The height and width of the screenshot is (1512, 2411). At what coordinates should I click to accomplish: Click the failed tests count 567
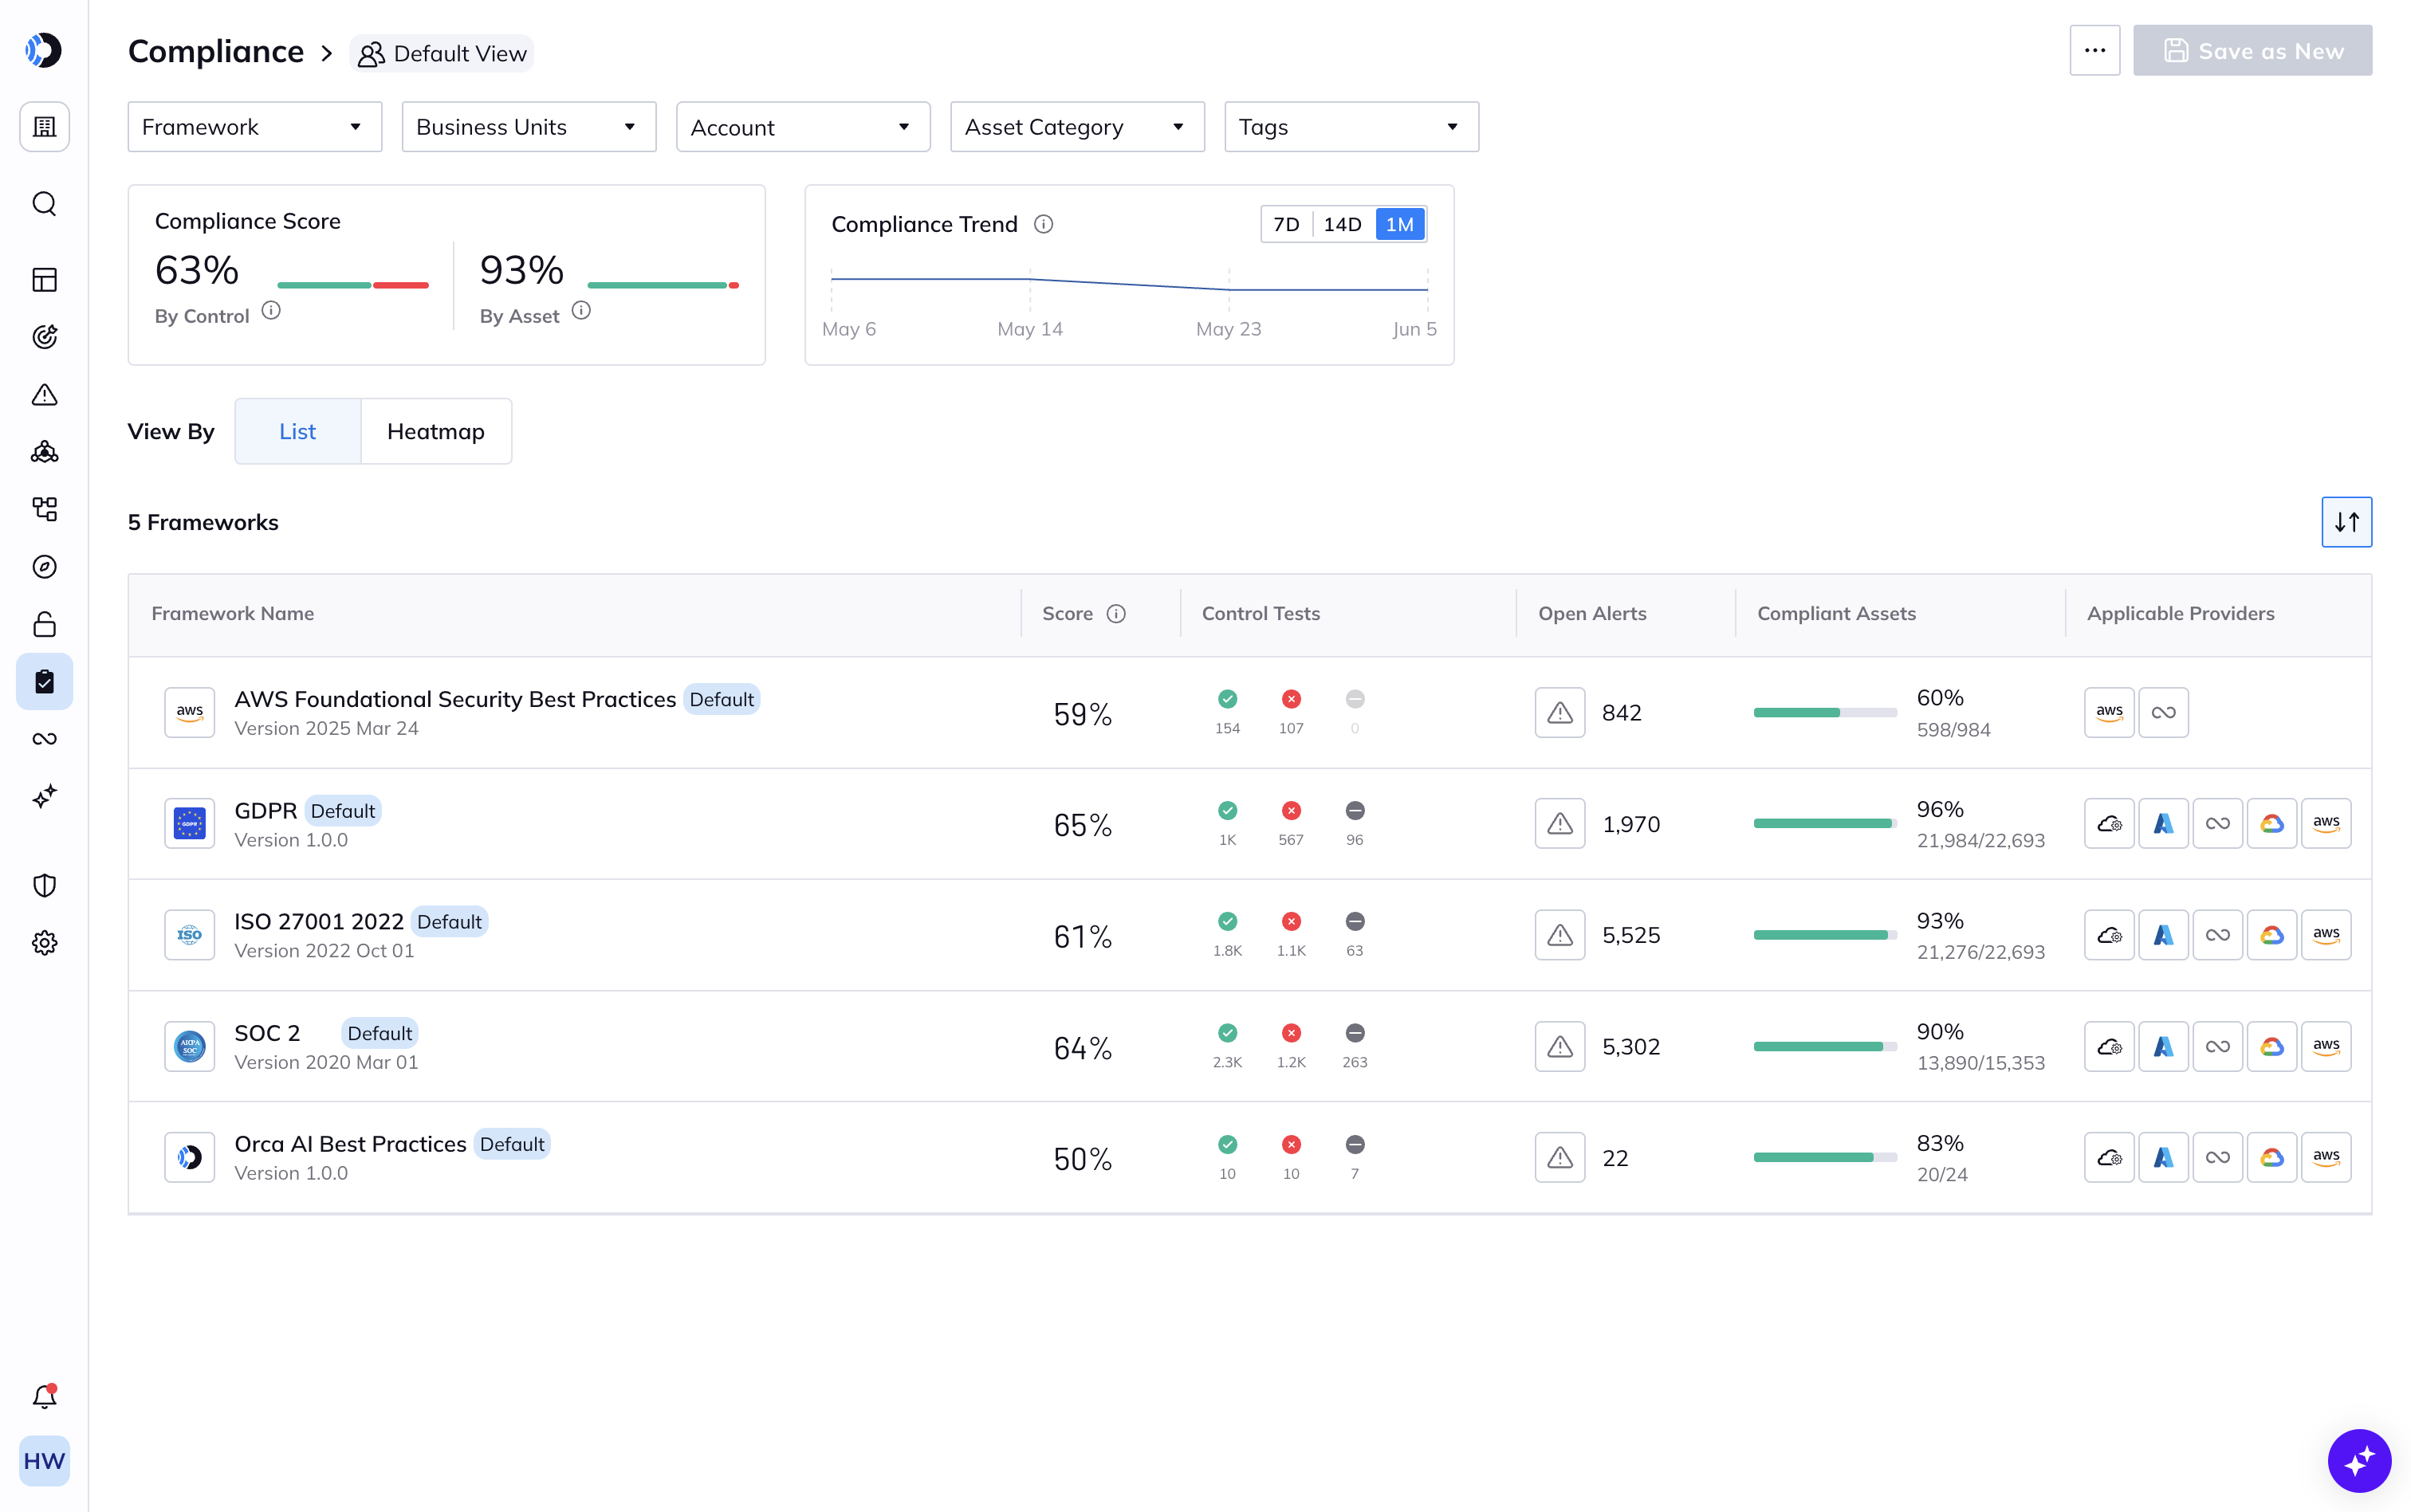(x=1291, y=840)
